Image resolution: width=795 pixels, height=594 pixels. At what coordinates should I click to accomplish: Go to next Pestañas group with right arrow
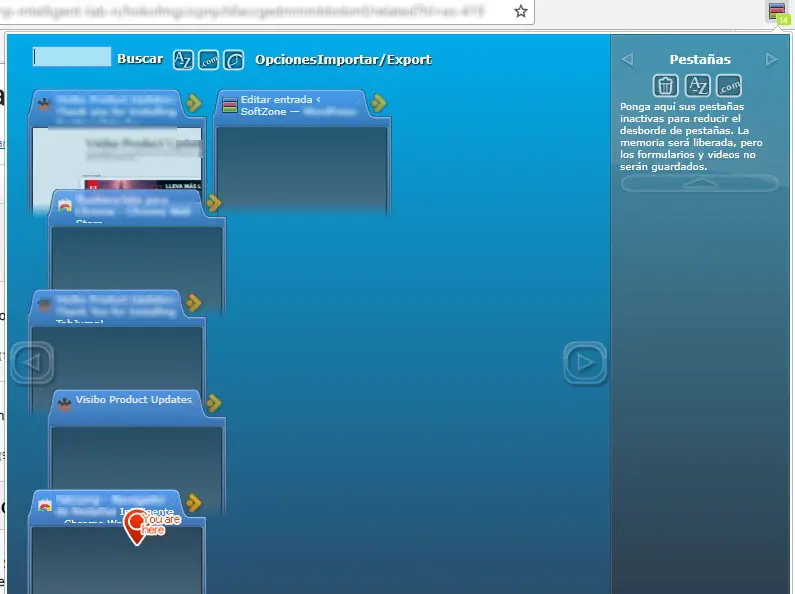point(771,59)
